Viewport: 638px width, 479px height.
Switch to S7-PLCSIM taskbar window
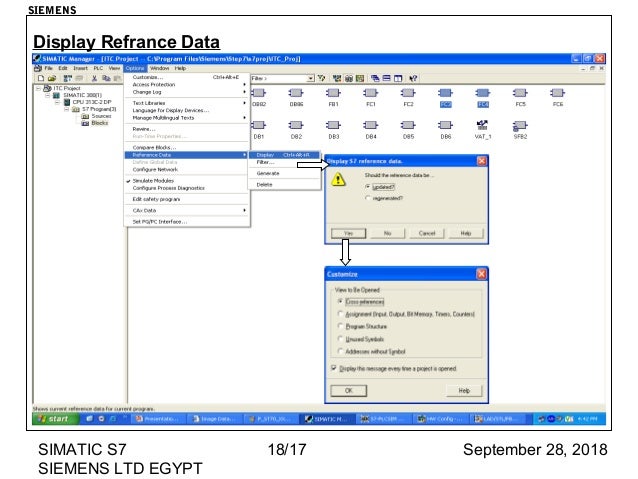pos(384,419)
